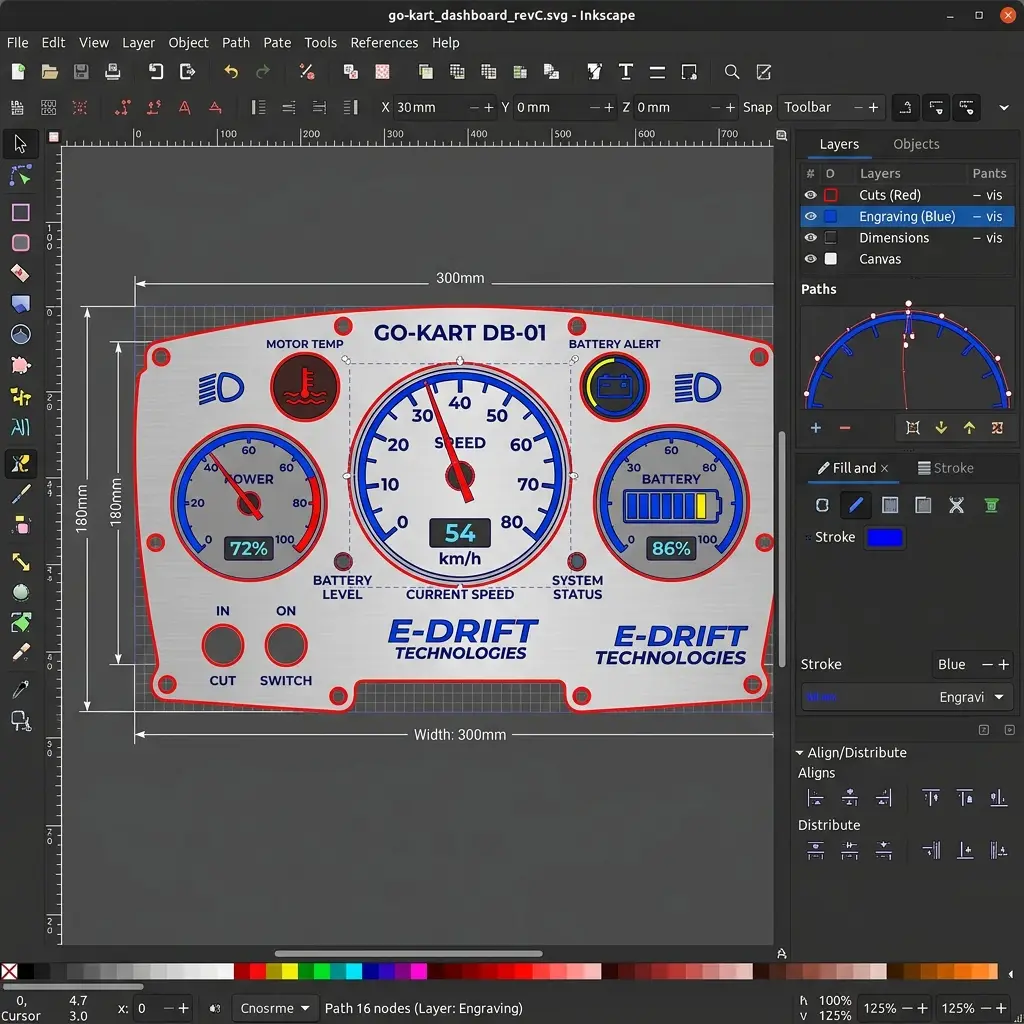Screen dimensions: 1024x1024
Task: Select the arrow selector tool
Action: (20, 144)
